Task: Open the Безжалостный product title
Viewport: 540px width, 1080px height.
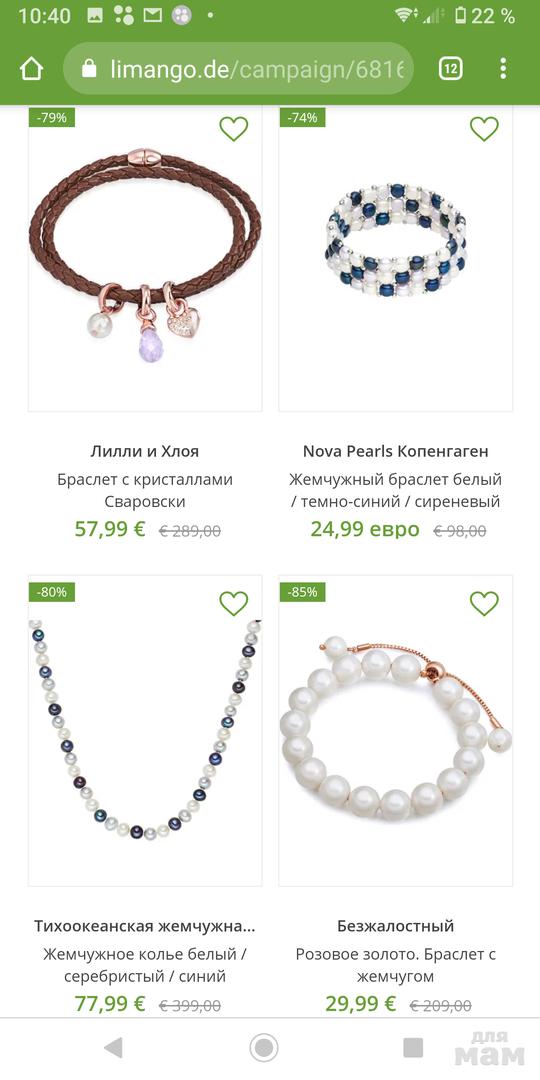Action: point(395,926)
